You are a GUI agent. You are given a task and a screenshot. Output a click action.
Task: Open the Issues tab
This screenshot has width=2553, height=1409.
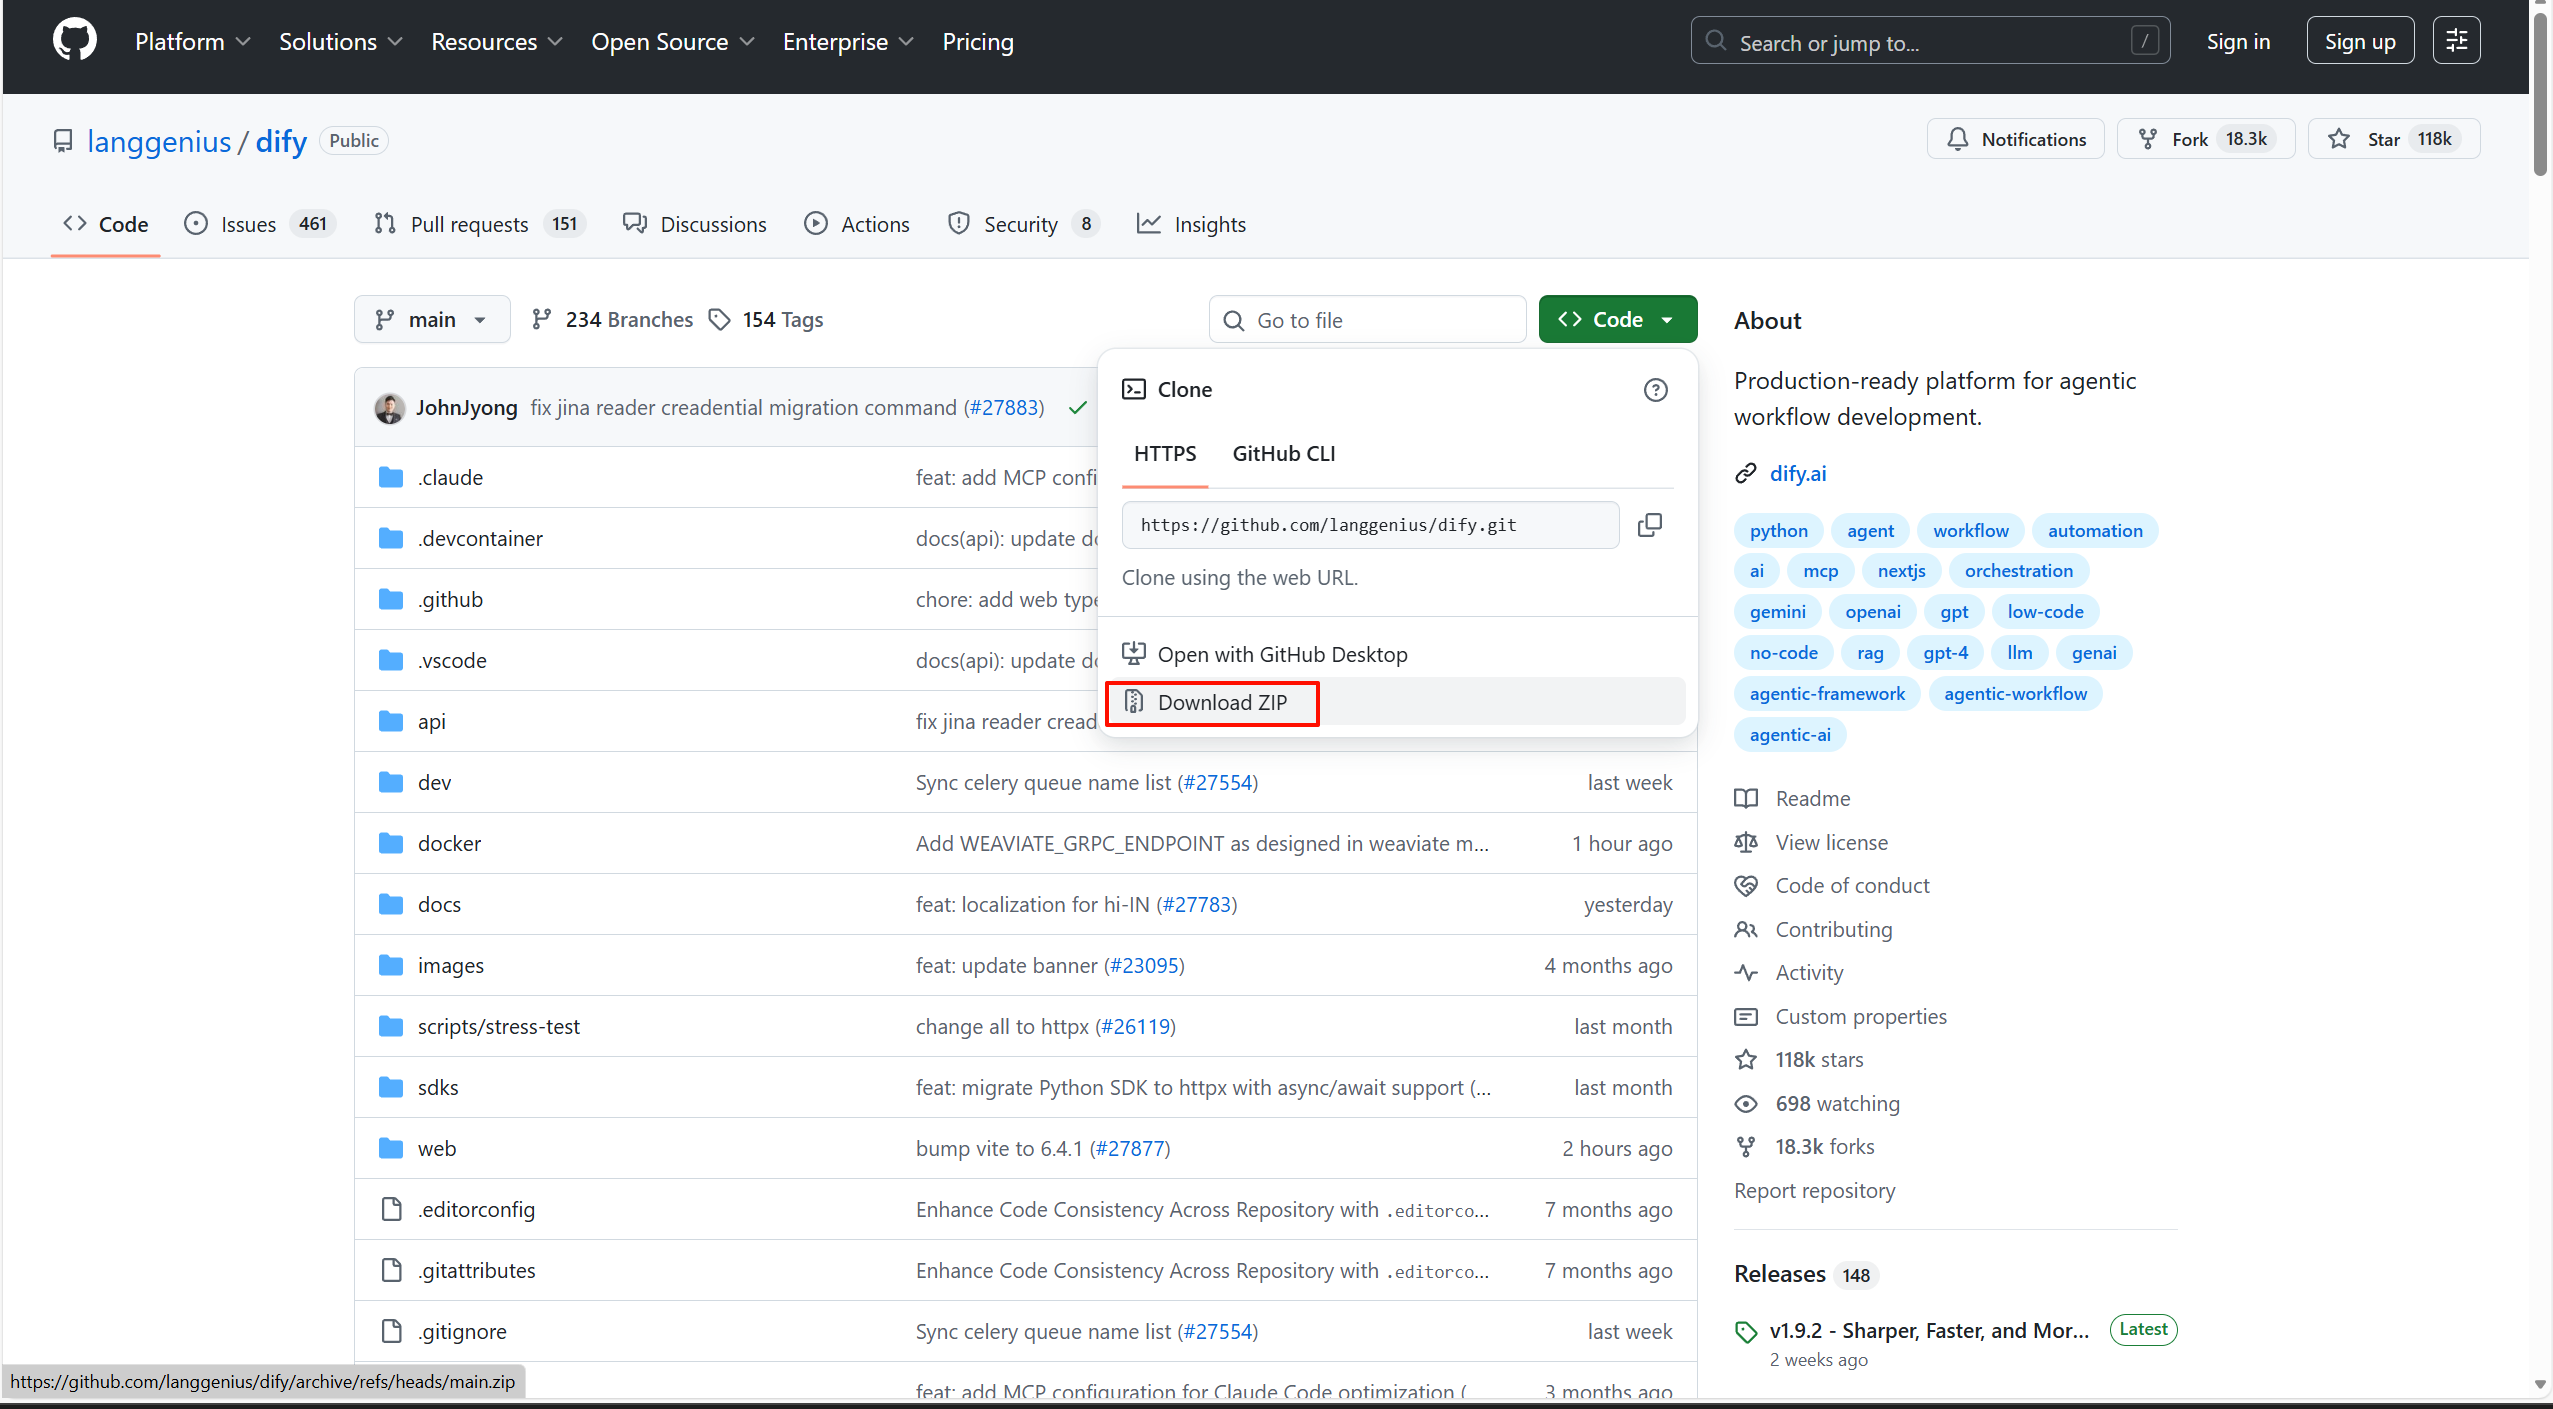click(247, 225)
